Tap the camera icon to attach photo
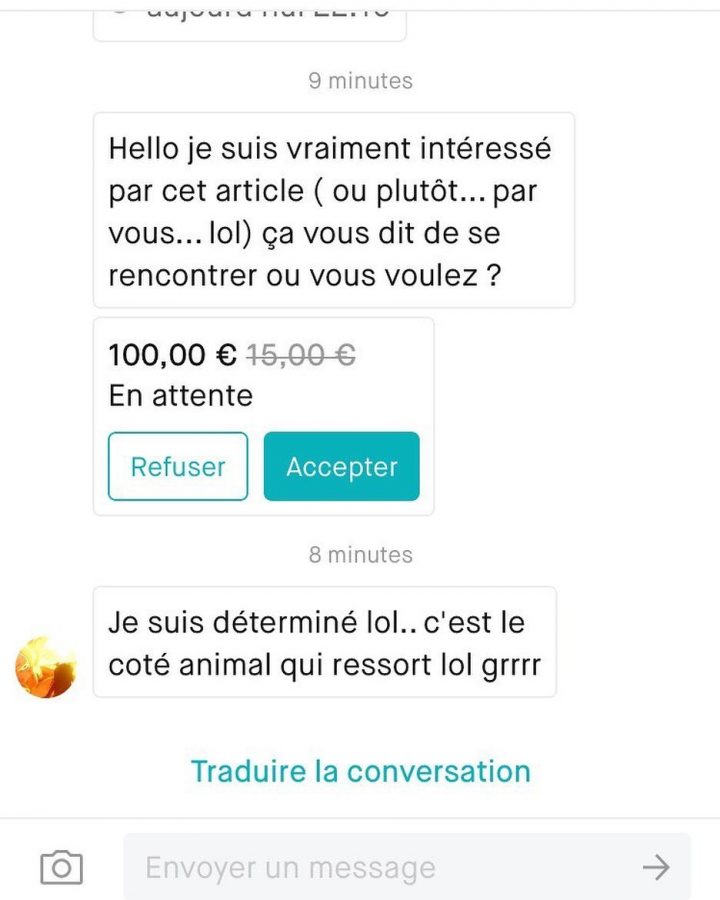The height and width of the screenshot is (900, 720). coord(61,867)
